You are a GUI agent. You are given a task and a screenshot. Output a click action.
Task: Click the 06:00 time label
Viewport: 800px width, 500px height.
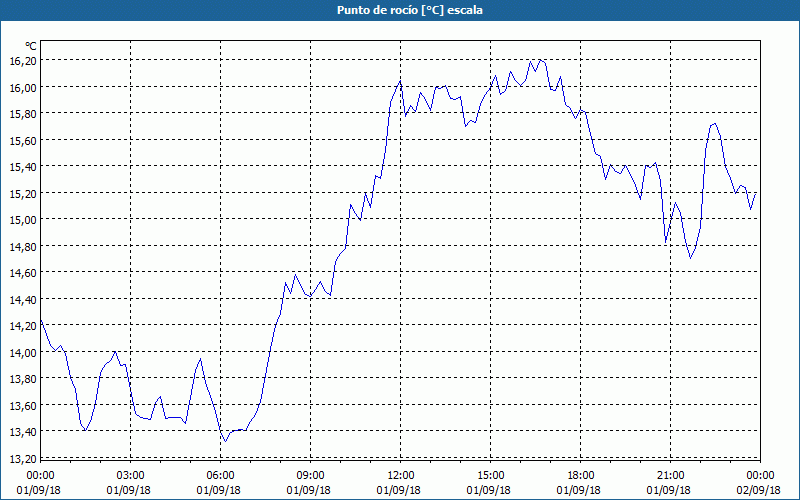click(220, 476)
